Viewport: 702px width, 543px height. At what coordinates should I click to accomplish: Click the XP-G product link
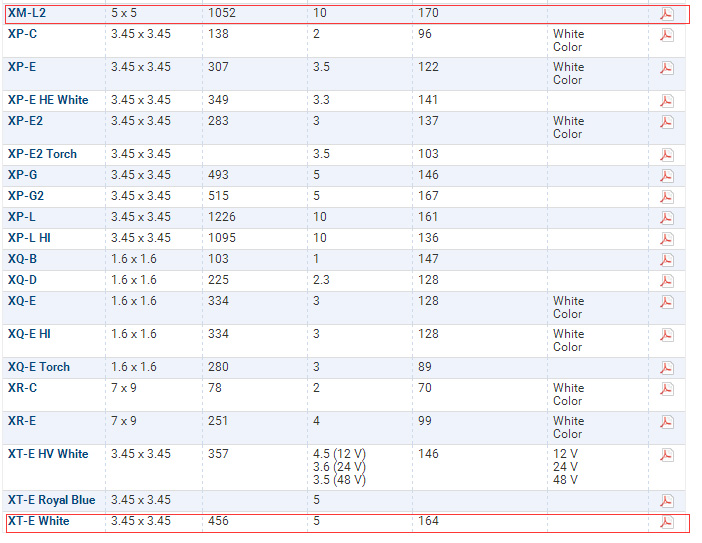(21, 175)
